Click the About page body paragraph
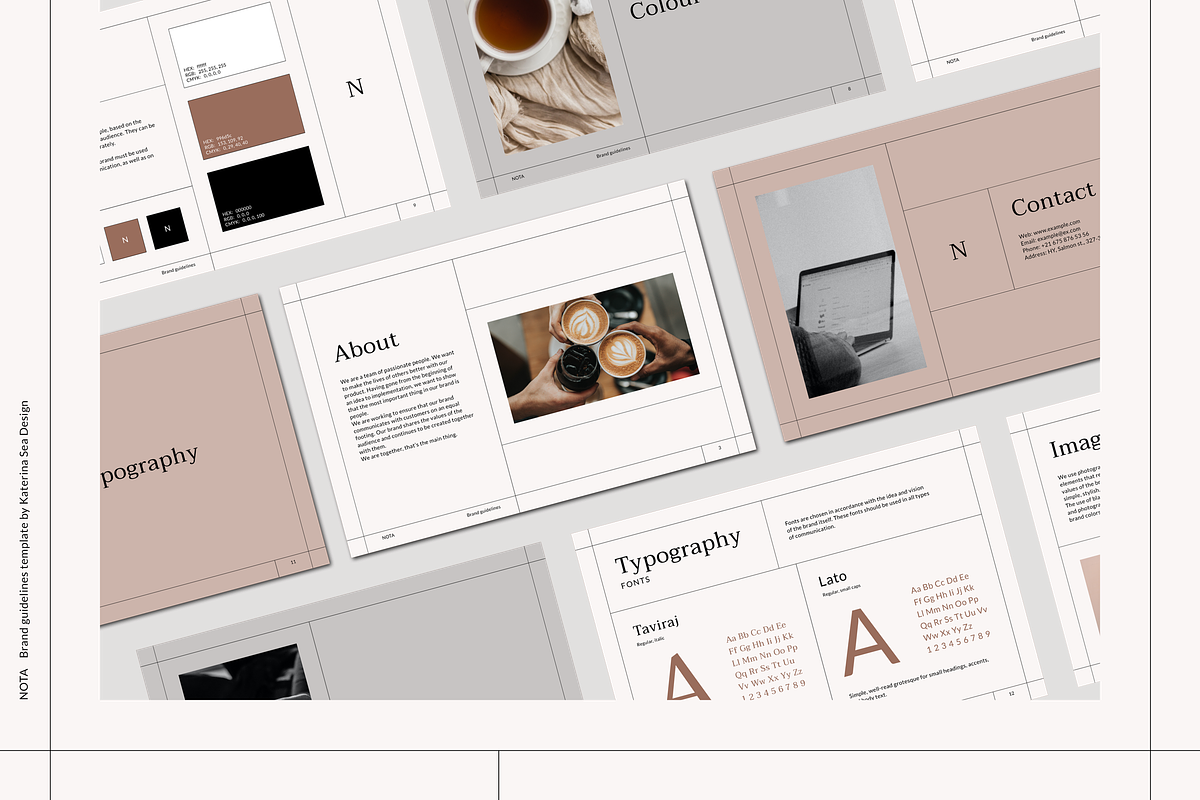 pos(406,404)
